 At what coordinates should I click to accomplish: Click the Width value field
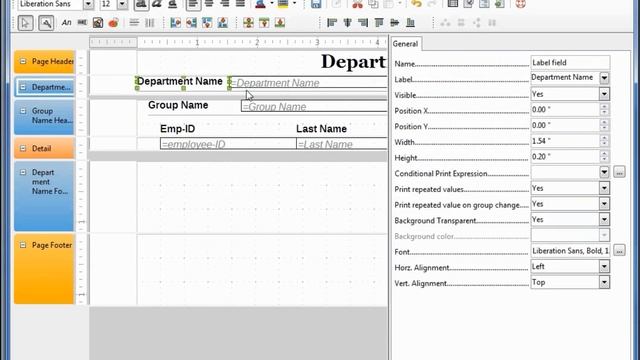click(x=565, y=141)
